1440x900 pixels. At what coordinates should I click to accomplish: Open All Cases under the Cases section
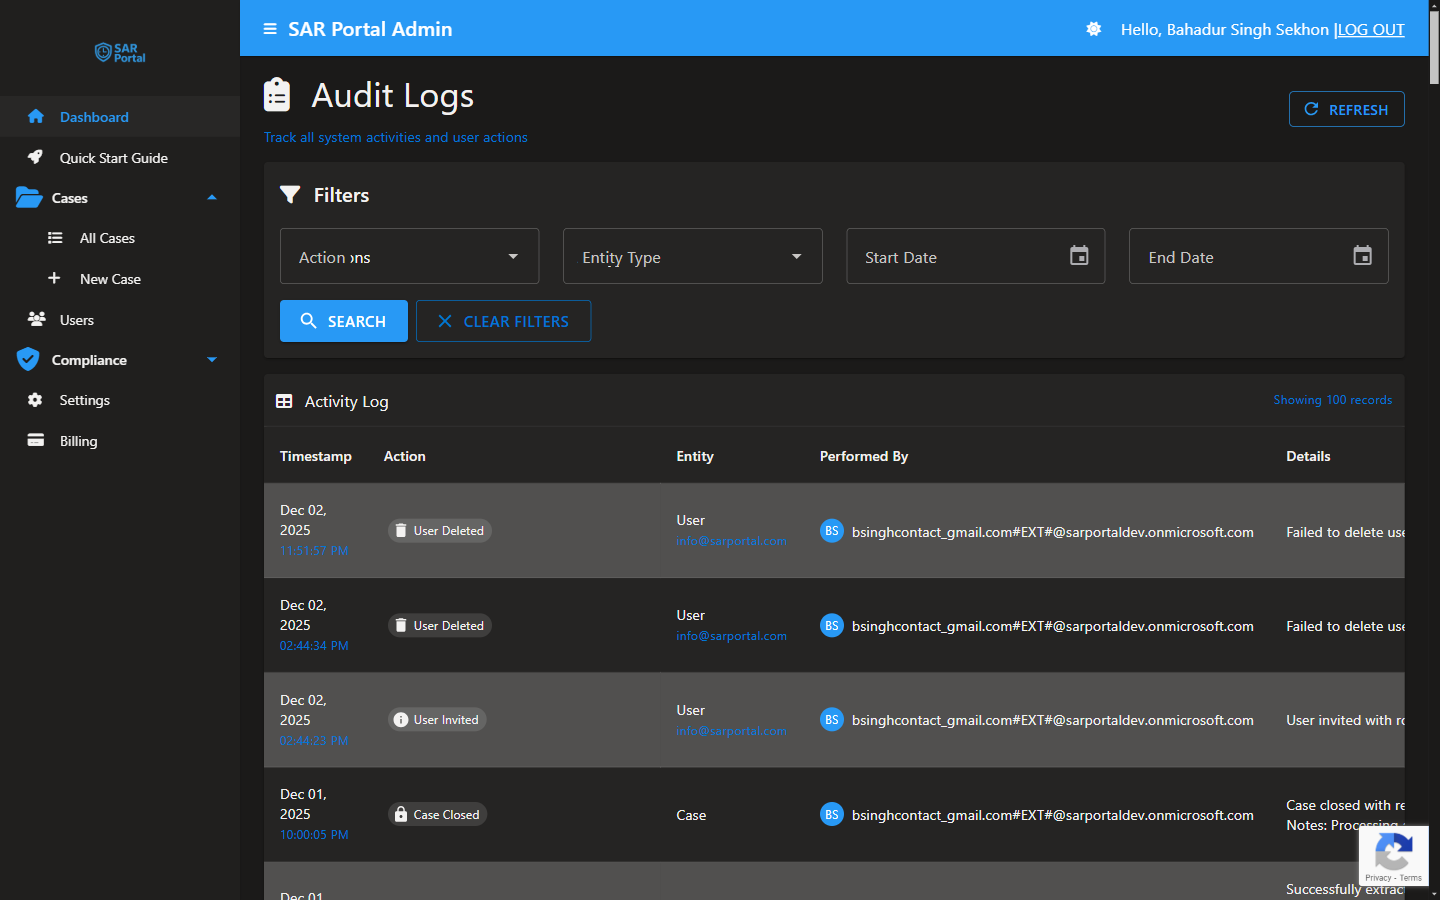click(x=106, y=238)
